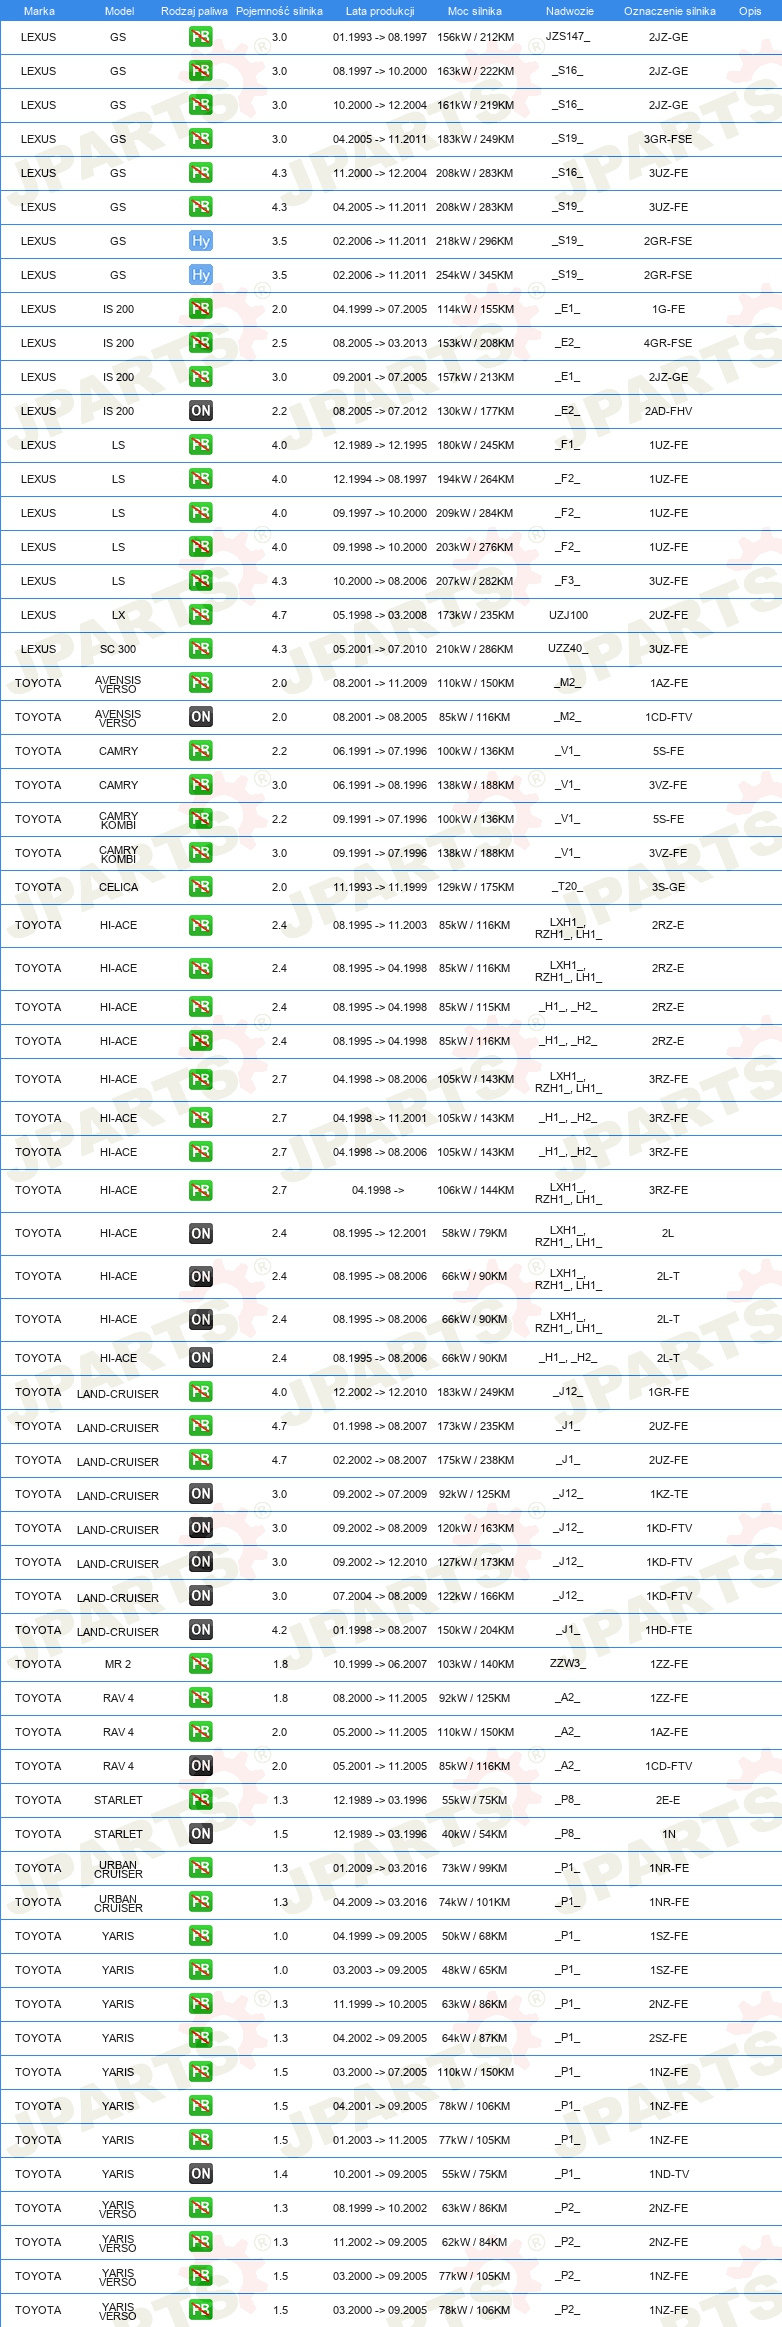Click petrol icon in STARLET 2E-E row
Viewport: 782px width, 2327px height.
(x=201, y=1800)
